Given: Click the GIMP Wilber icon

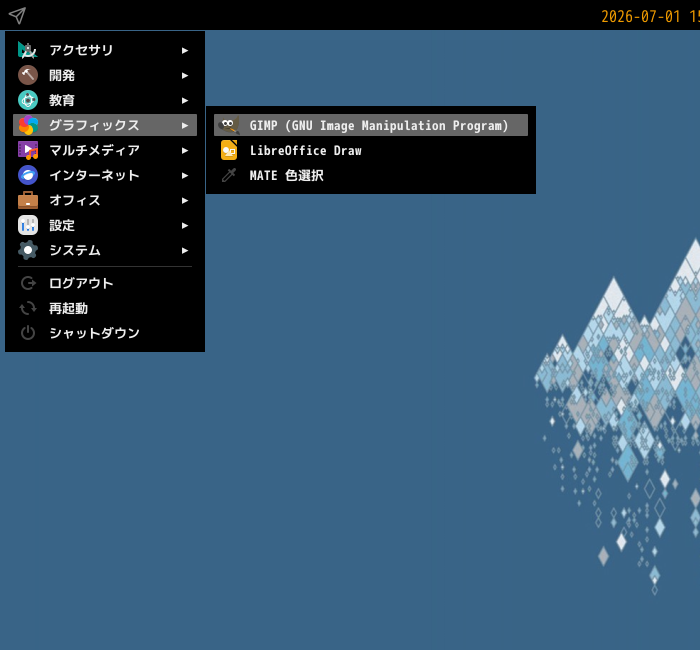Looking at the screenshot, I should 229,125.
